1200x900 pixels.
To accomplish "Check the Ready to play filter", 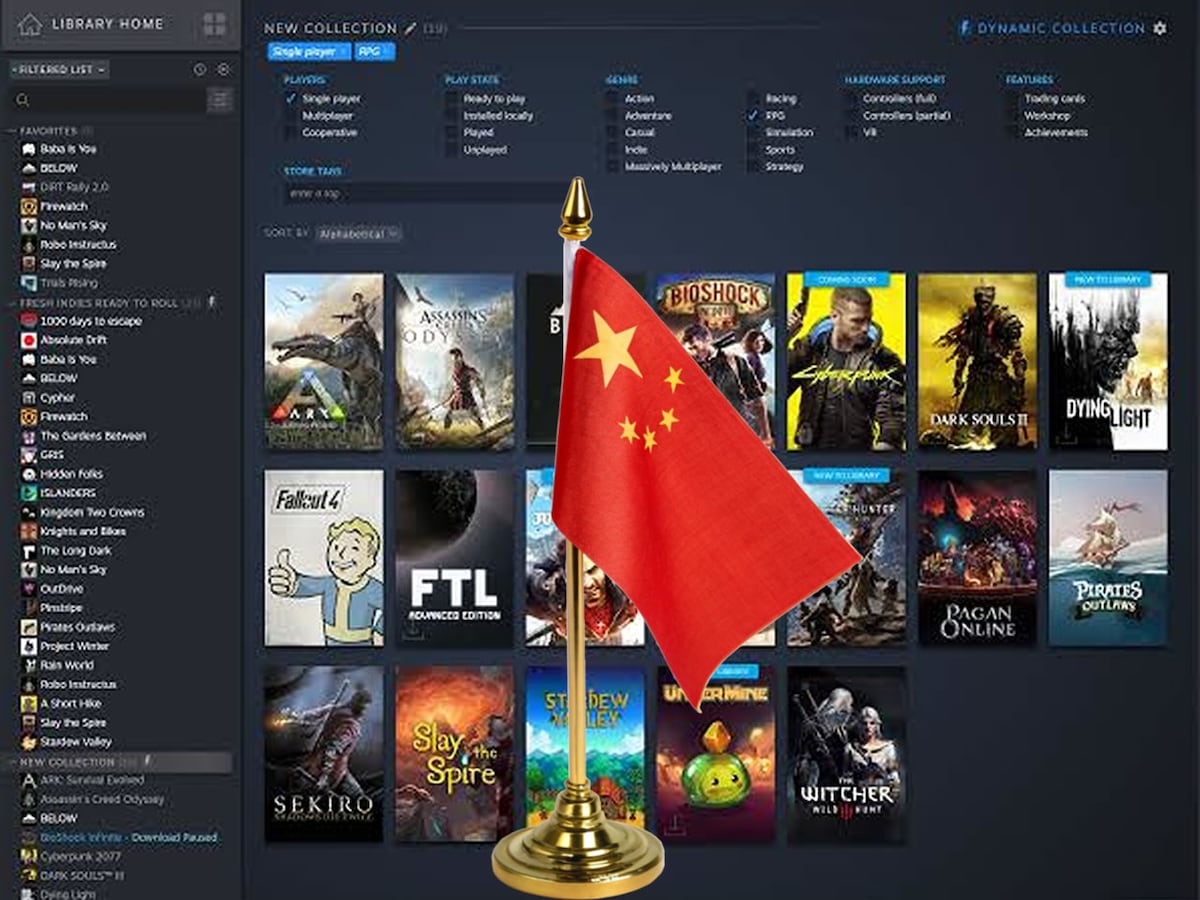I will coord(452,99).
